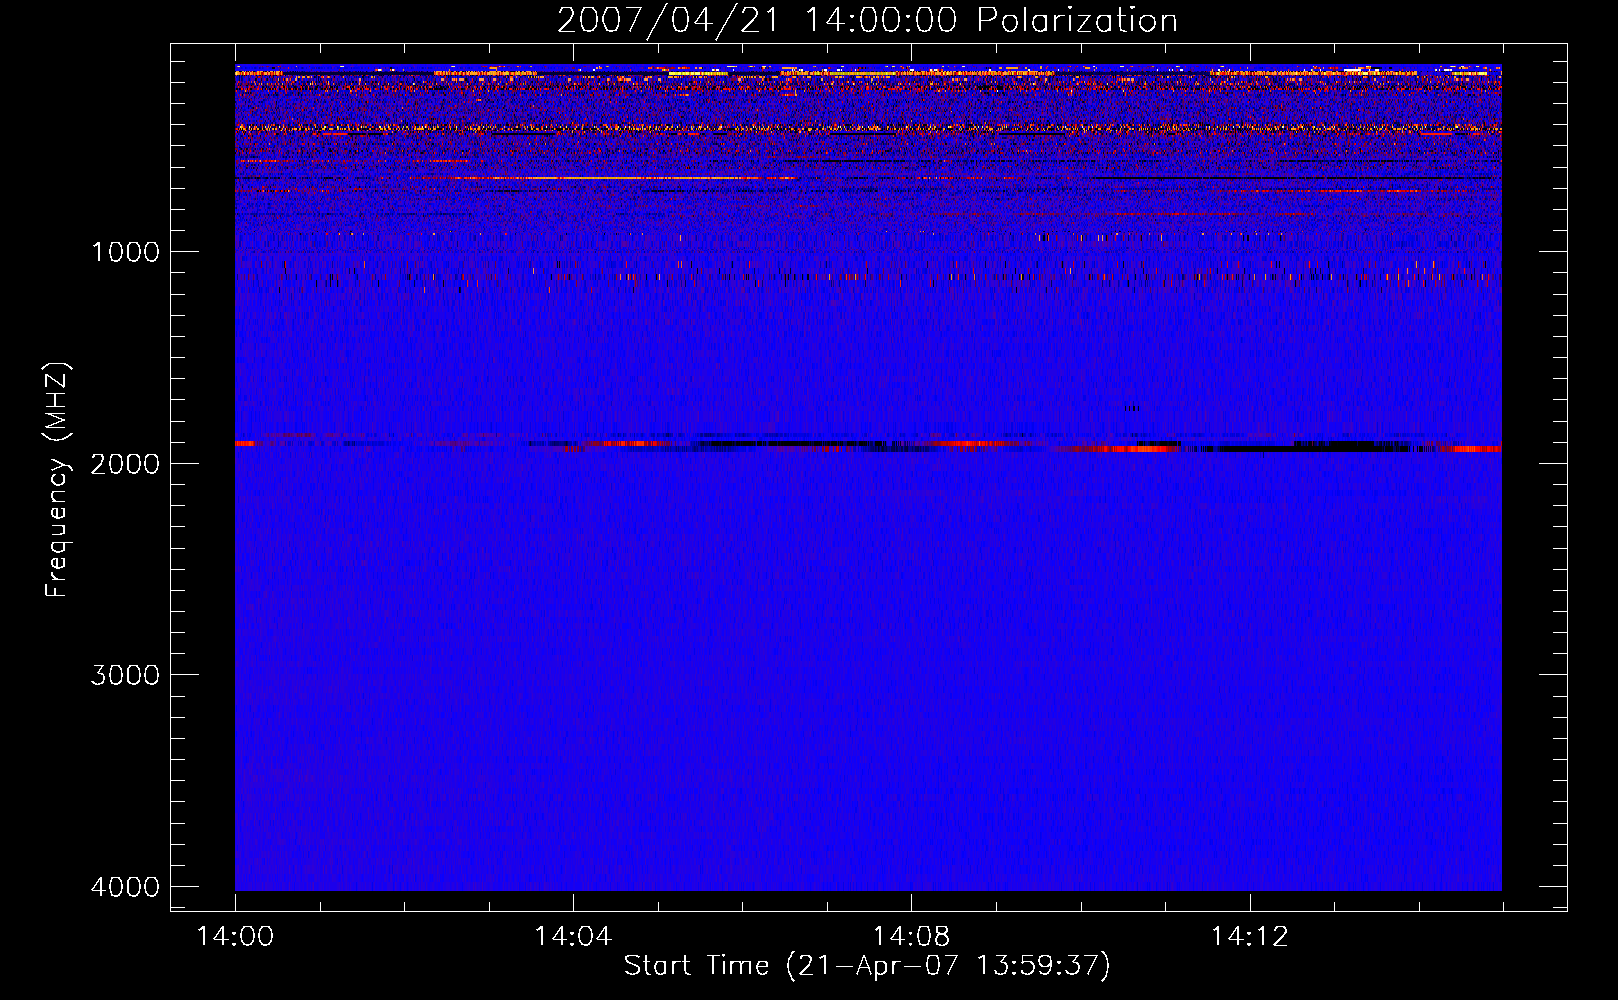The height and width of the screenshot is (1000, 1618).
Task: Click the 4000 frequency tick label
Action: tap(125, 887)
